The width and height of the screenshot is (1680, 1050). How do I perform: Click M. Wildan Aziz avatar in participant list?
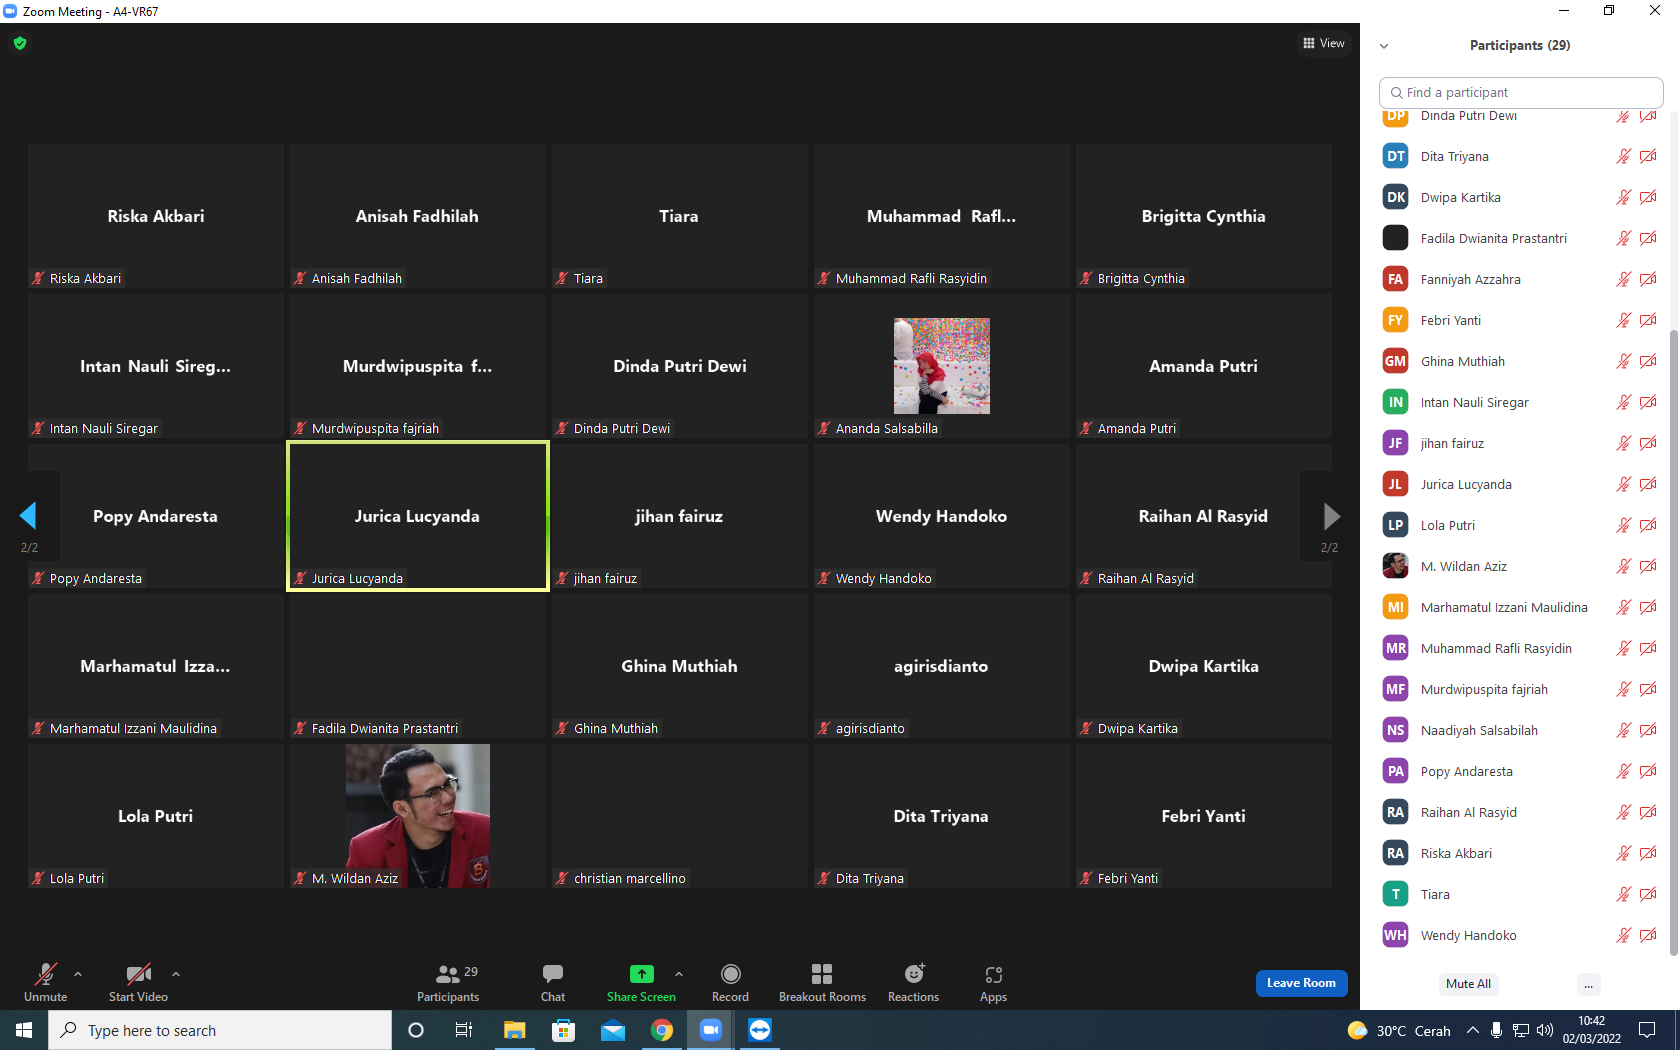pos(1395,566)
